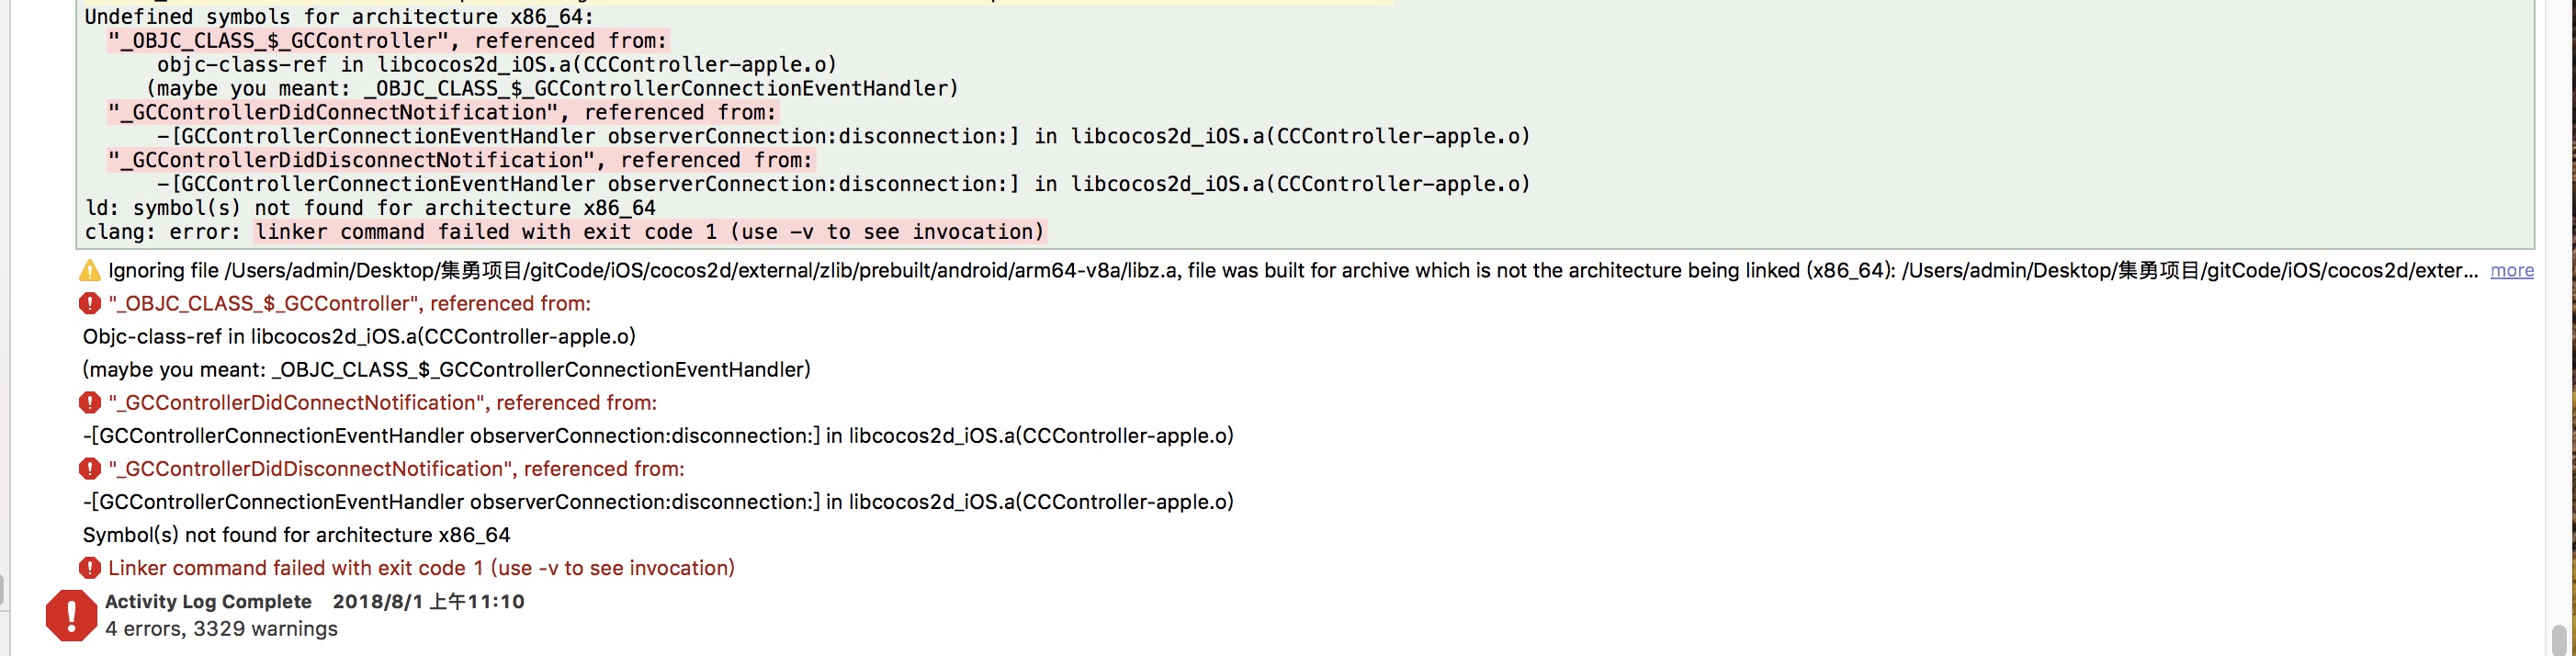Click the '(maybe you meant: _OBJC_CLASS_$_GCControllerConnectionEventHandler)' list line

pos(446,369)
